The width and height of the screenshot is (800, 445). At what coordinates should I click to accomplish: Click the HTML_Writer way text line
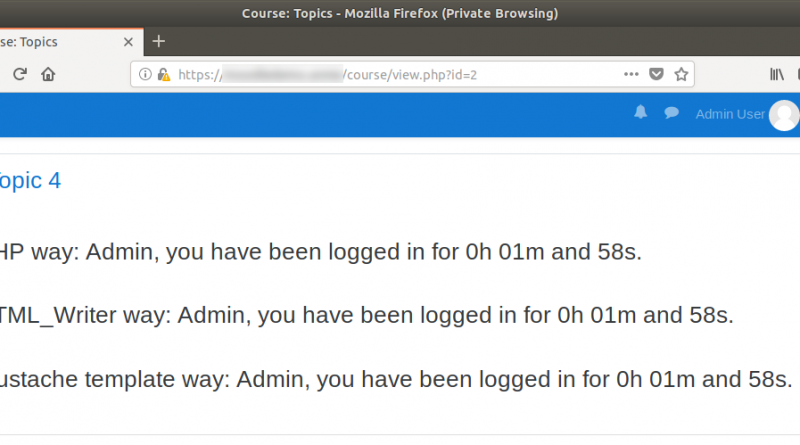pyautogui.click(x=366, y=315)
